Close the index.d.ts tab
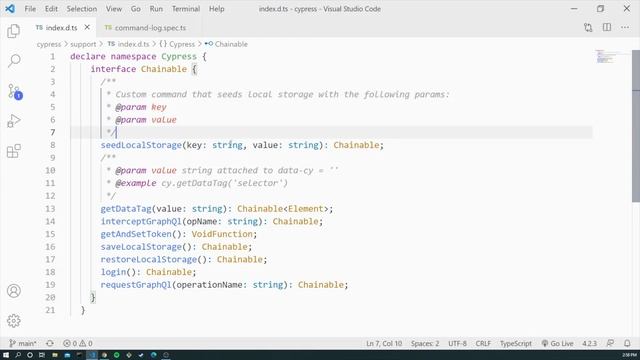The image size is (640, 360). (87, 27)
